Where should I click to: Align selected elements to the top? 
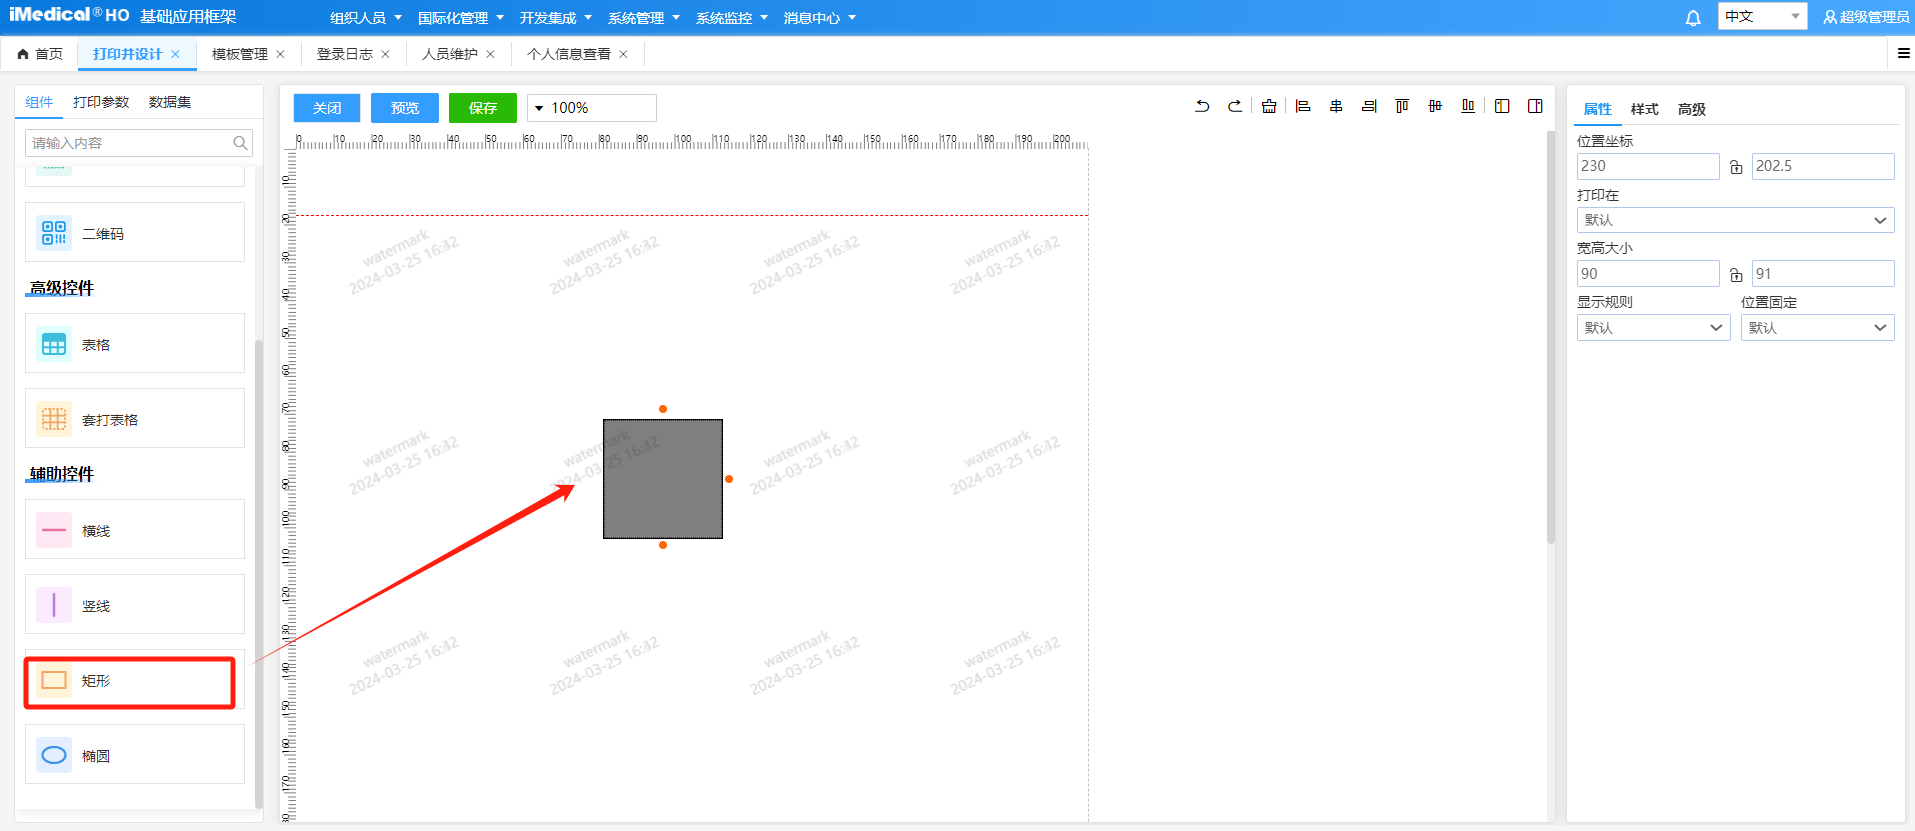pos(1402,106)
